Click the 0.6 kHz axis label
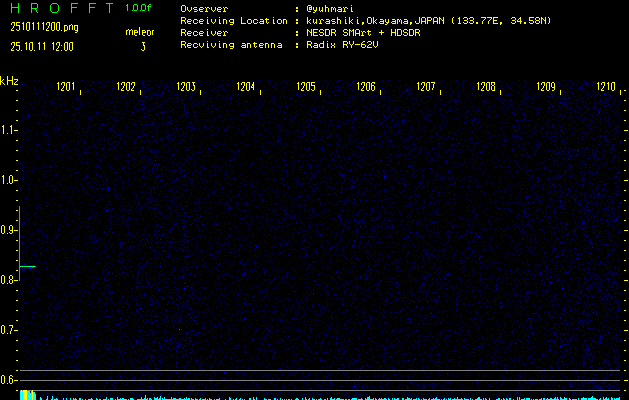The height and width of the screenshot is (400, 629). tap(8, 380)
